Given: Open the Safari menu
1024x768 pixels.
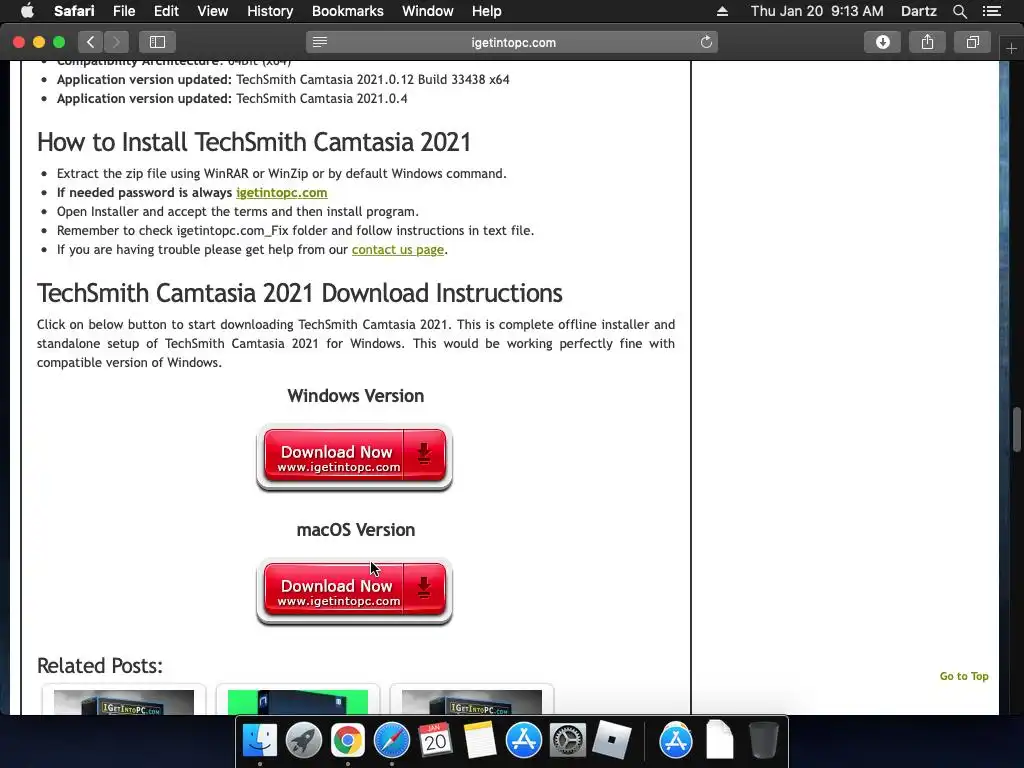Looking at the screenshot, I should click(74, 11).
